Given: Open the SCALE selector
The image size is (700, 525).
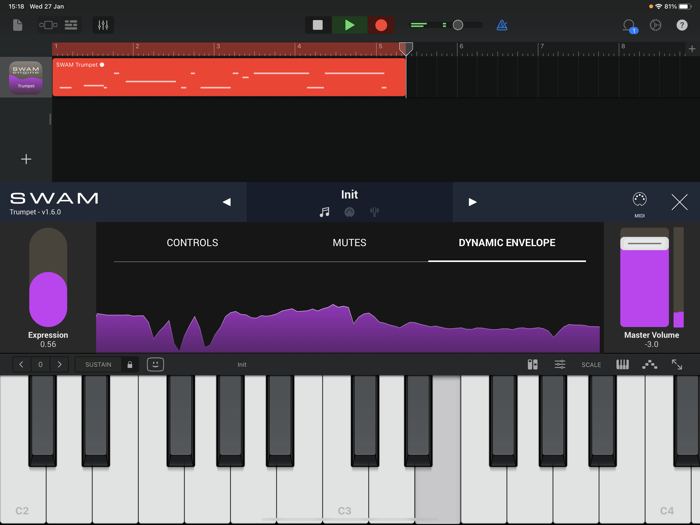Looking at the screenshot, I should click(x=591, y=365).
